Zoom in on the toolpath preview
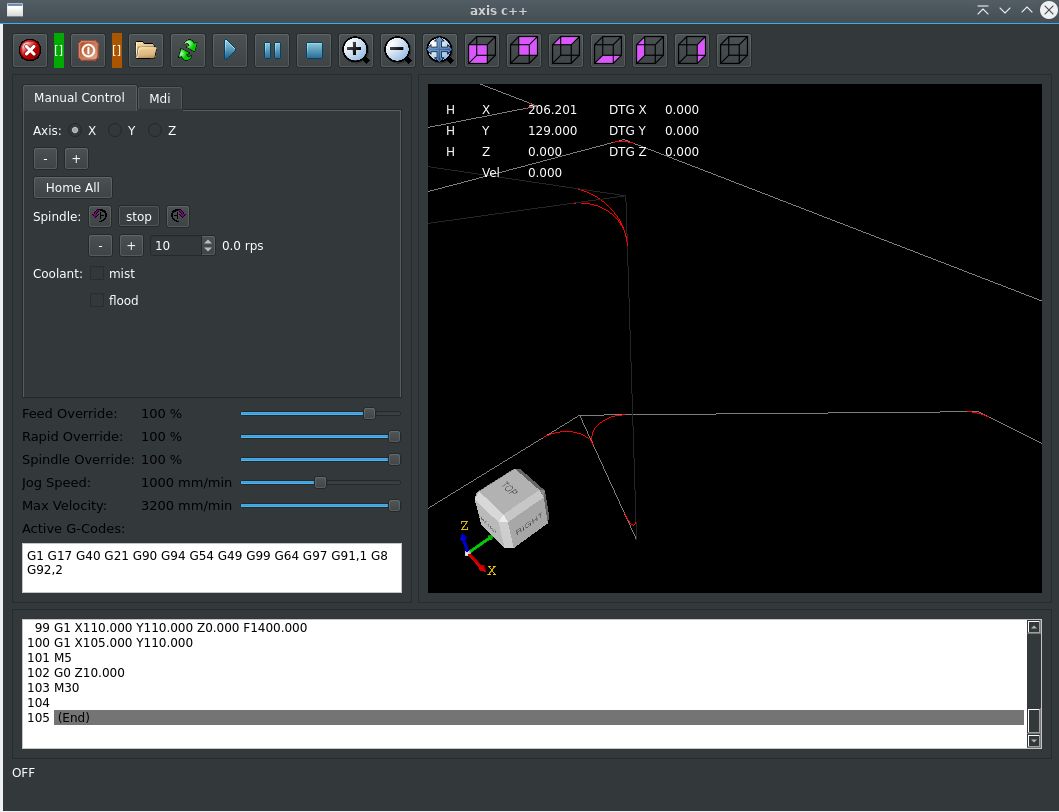Image resolution: width=1059 pixels, height=812 pixels. click(x=356, y=50)
